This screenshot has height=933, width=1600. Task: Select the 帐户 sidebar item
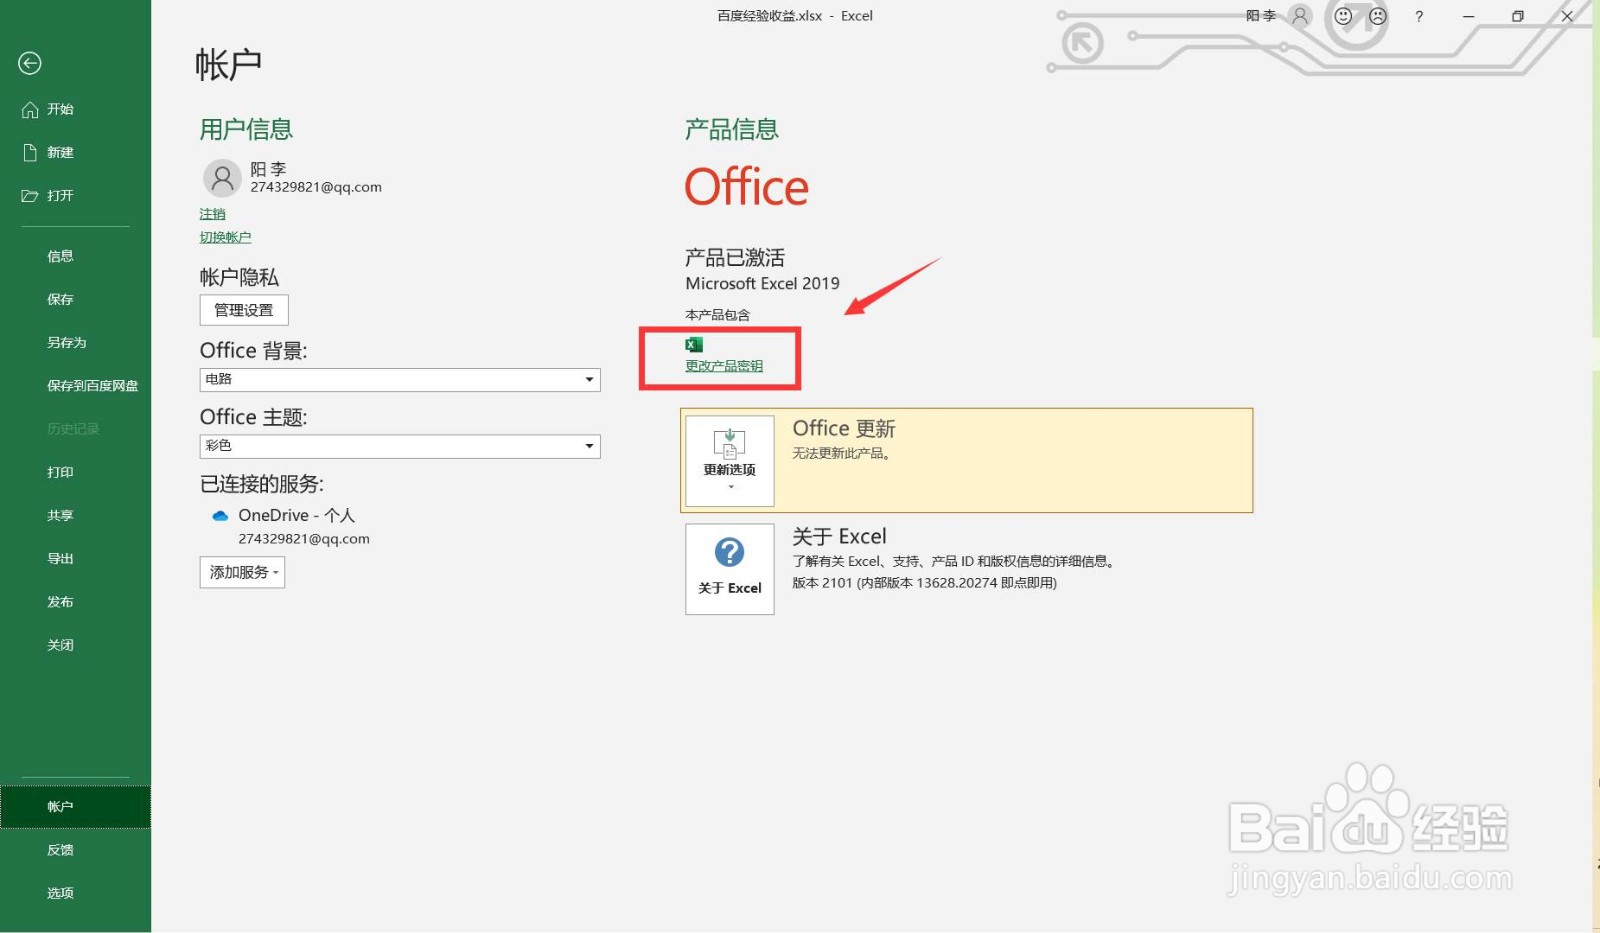[x=75, y=806]
